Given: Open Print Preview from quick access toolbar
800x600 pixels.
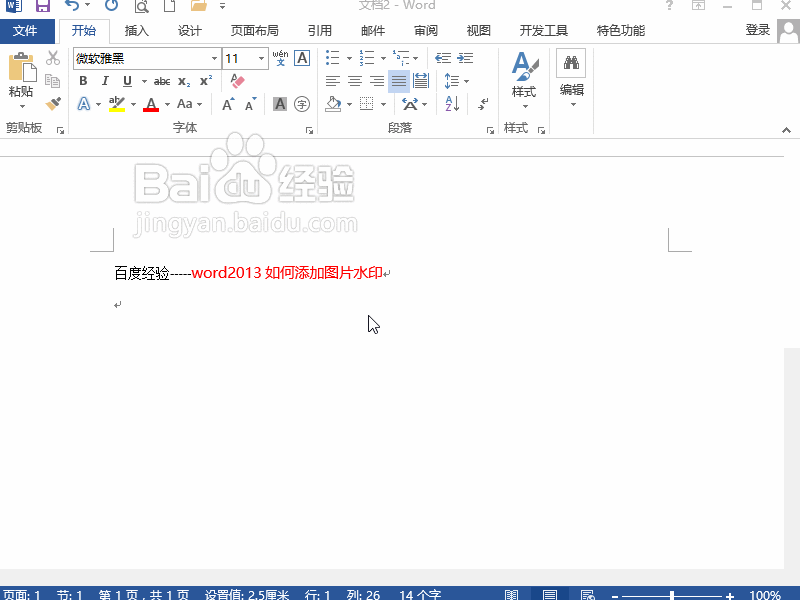Looking at the screenshot, I should pyautogui.click(x=141, y=6).
